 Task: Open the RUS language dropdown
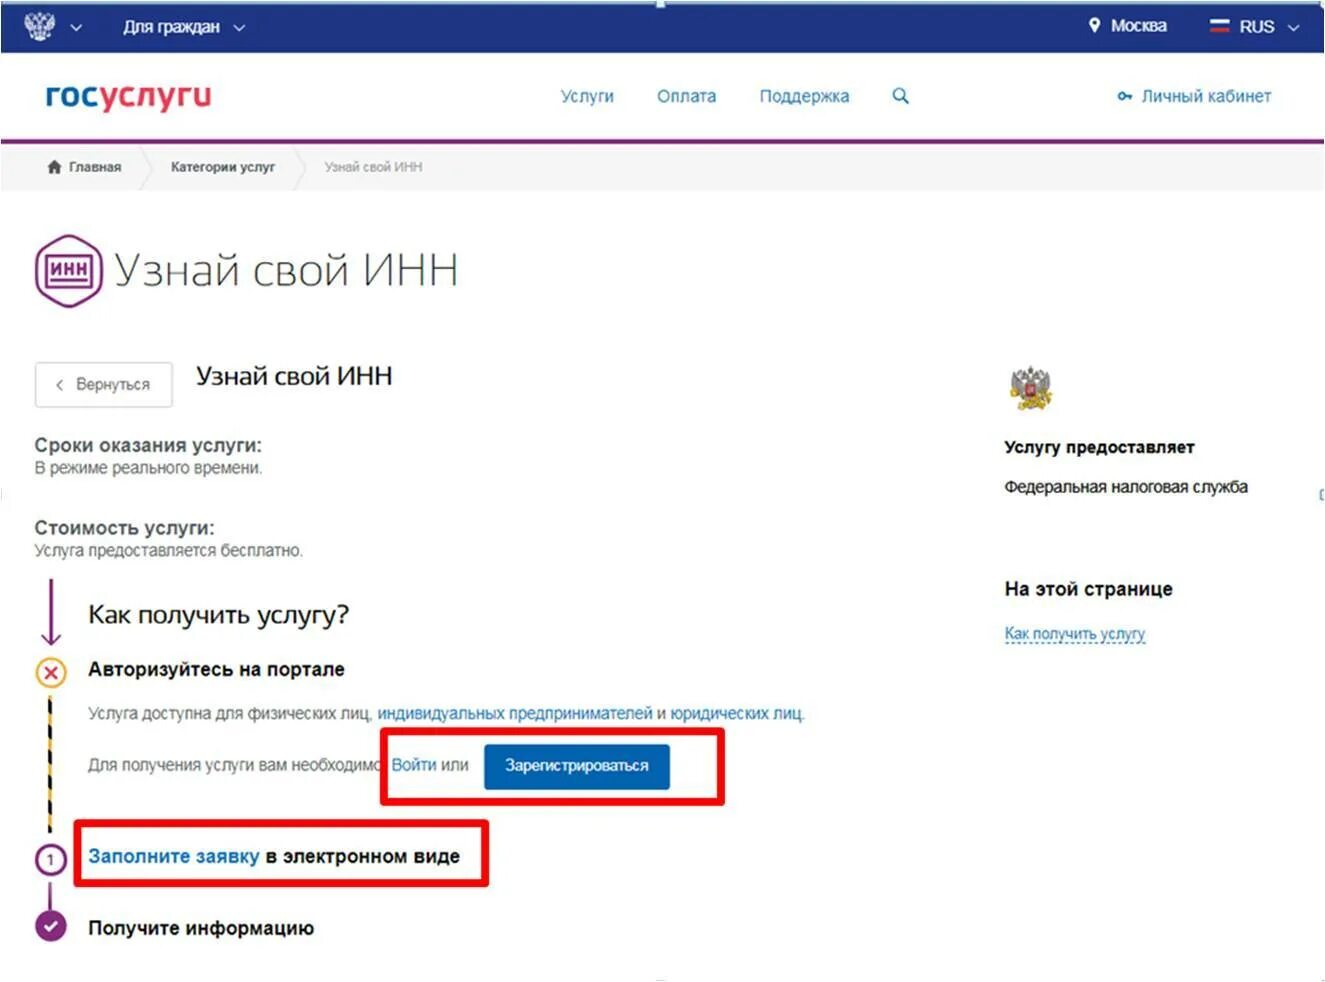point(1268,27)
